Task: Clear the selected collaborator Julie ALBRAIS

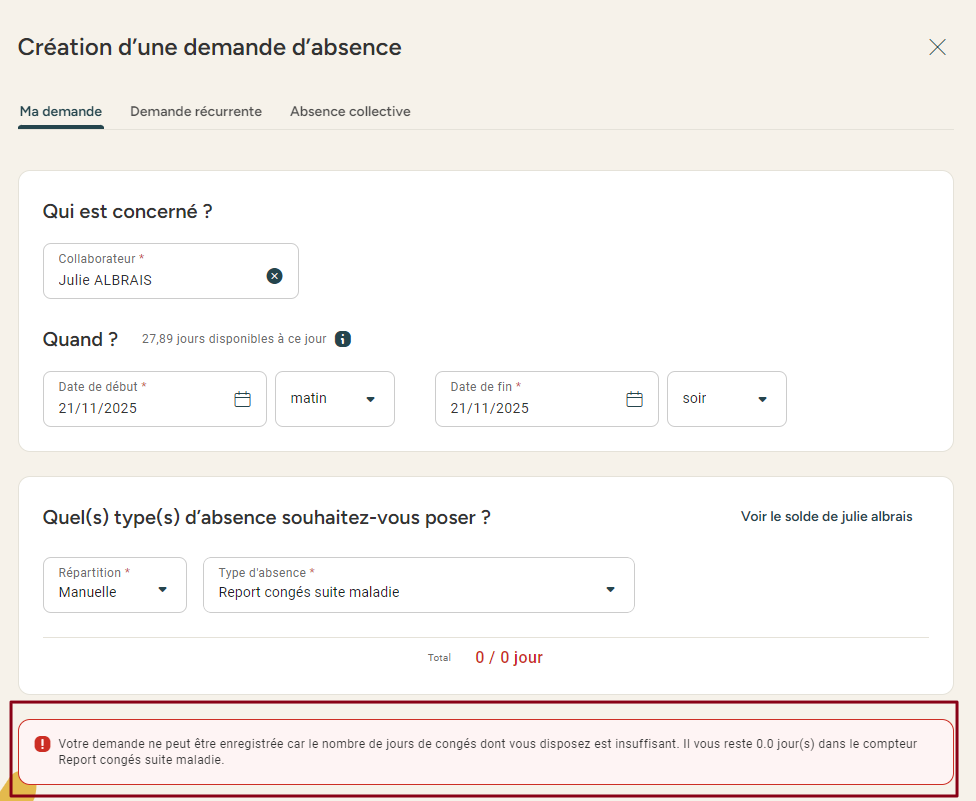Action: tap(274, 276)
